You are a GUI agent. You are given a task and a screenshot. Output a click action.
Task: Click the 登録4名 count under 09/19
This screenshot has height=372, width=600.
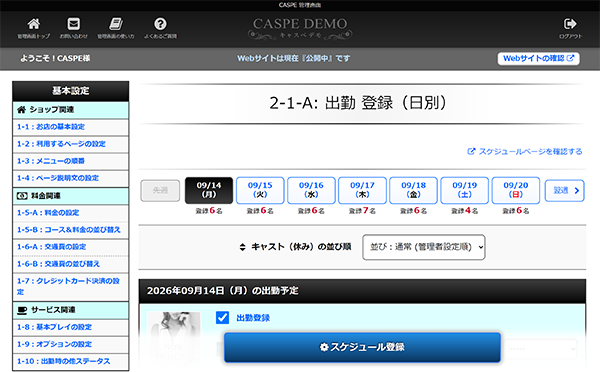(465, 210)
